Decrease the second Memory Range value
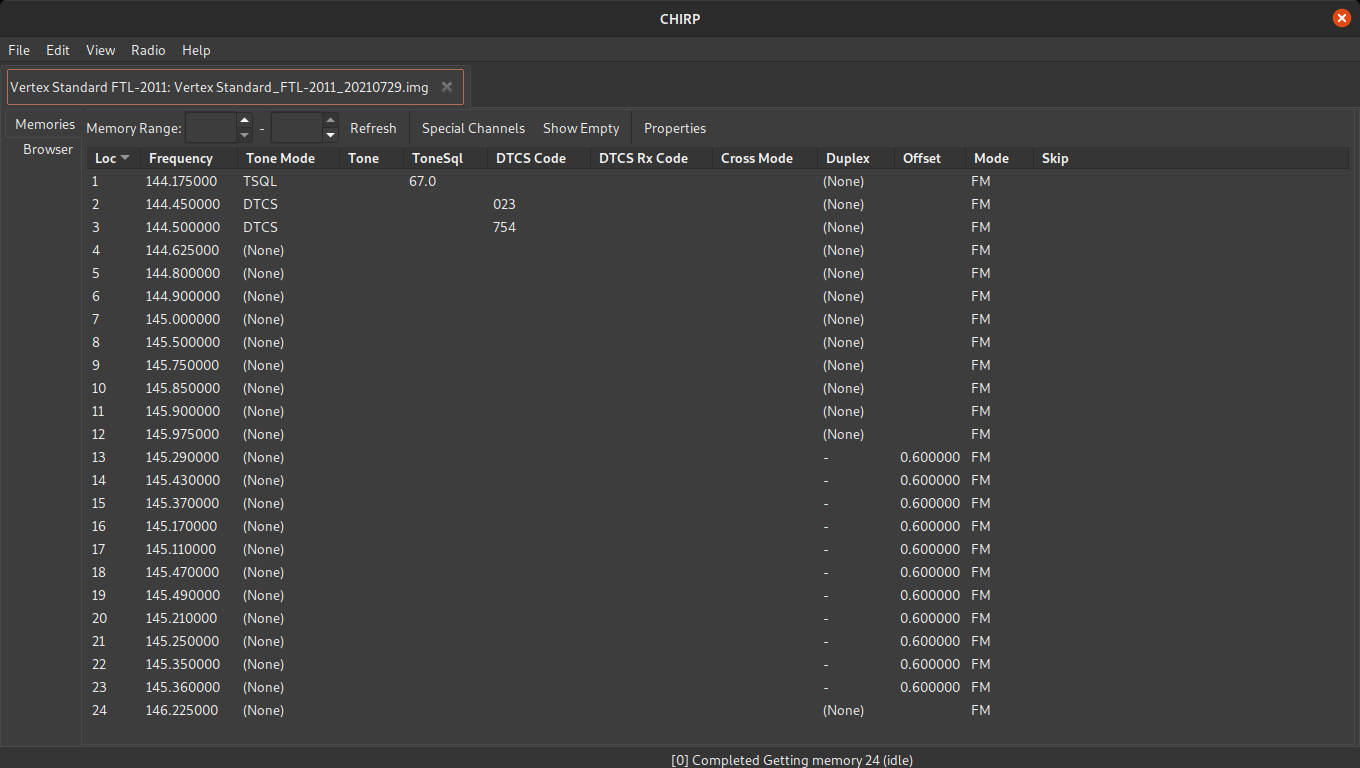This screenshot has width=1360, height=768. click(x=331, y=135)
